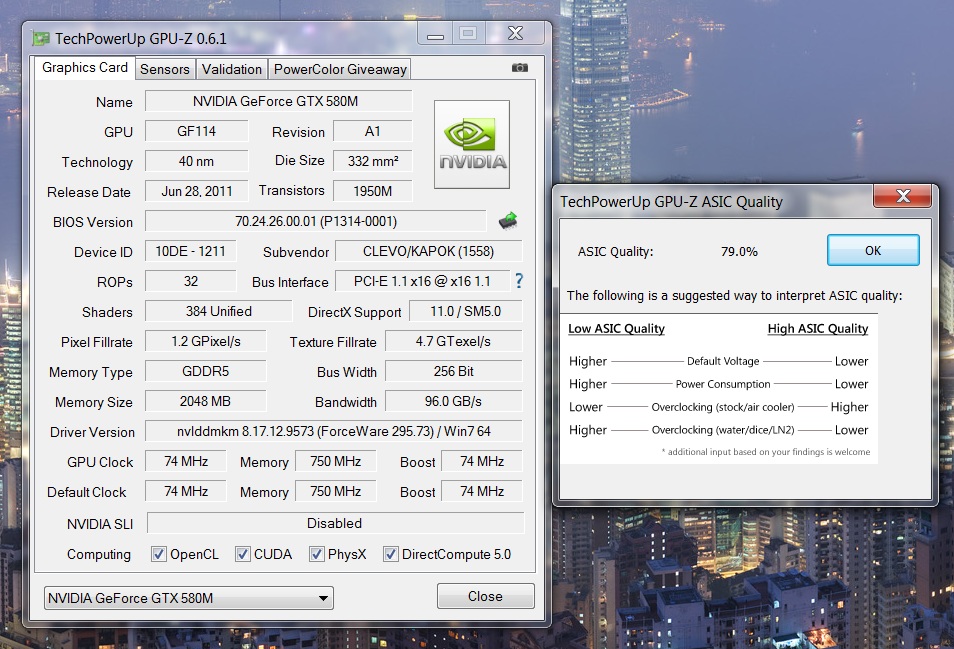Click the GPU Clock field 74 MHz
The height and width of the screenshot is (649, 954).
[186, 461]
